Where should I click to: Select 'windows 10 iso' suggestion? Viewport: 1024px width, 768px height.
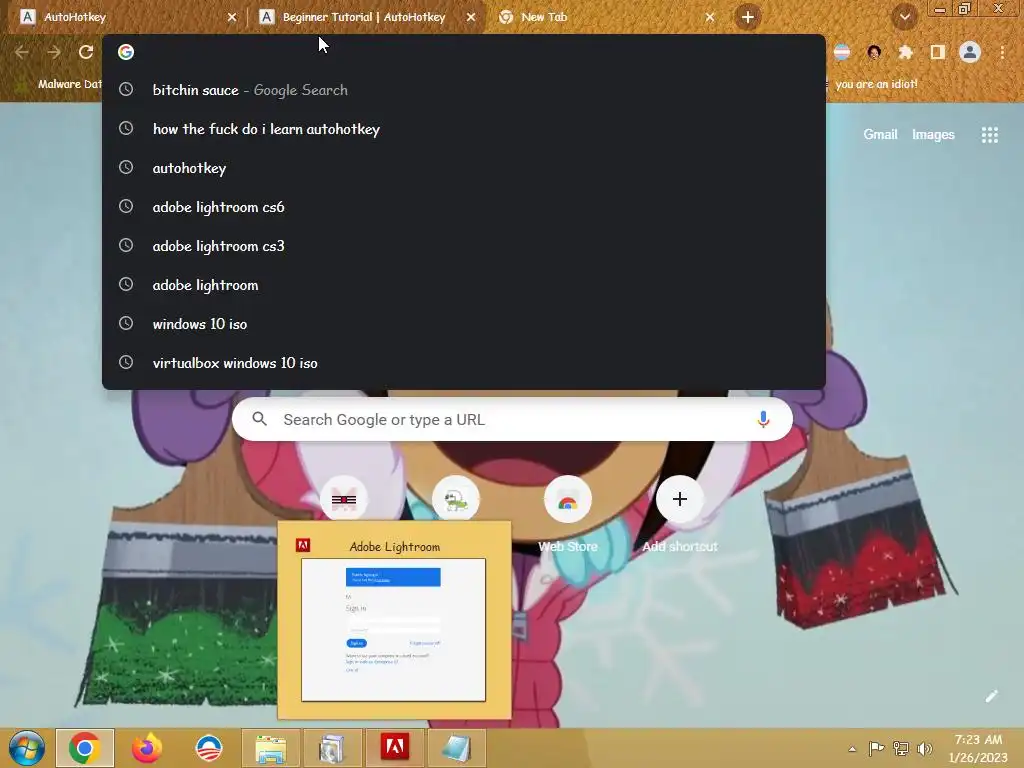[464, 324]
